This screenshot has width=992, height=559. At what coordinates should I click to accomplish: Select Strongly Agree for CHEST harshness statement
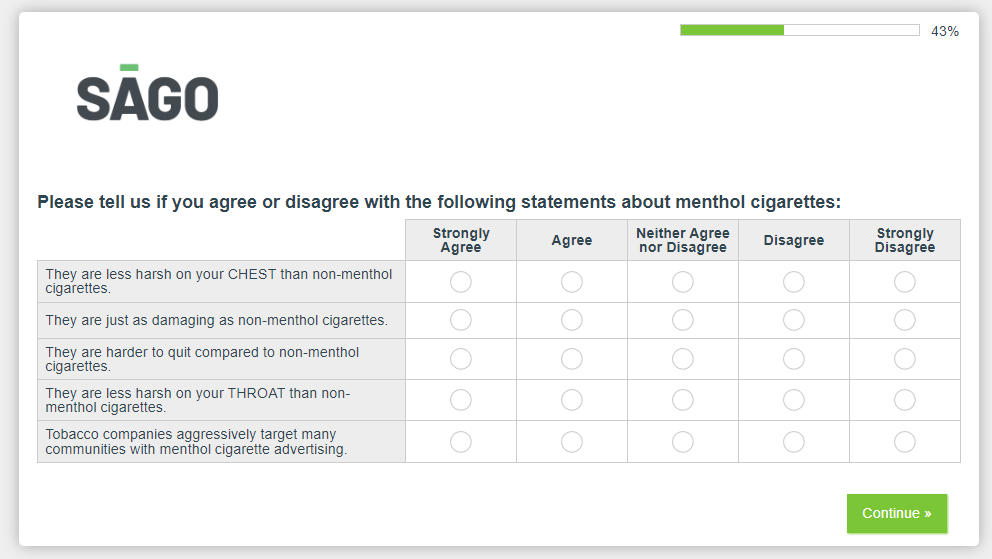(461, 282)
